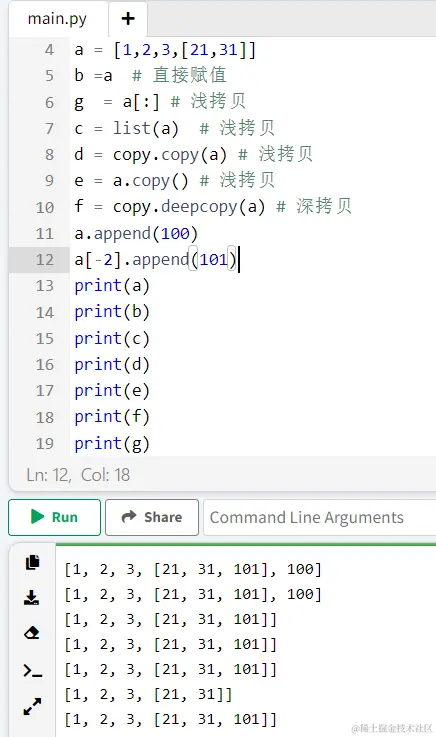
Task: Place cursor on the a.append(100) line
Action: pyautogui.click(x=136, y=233)
